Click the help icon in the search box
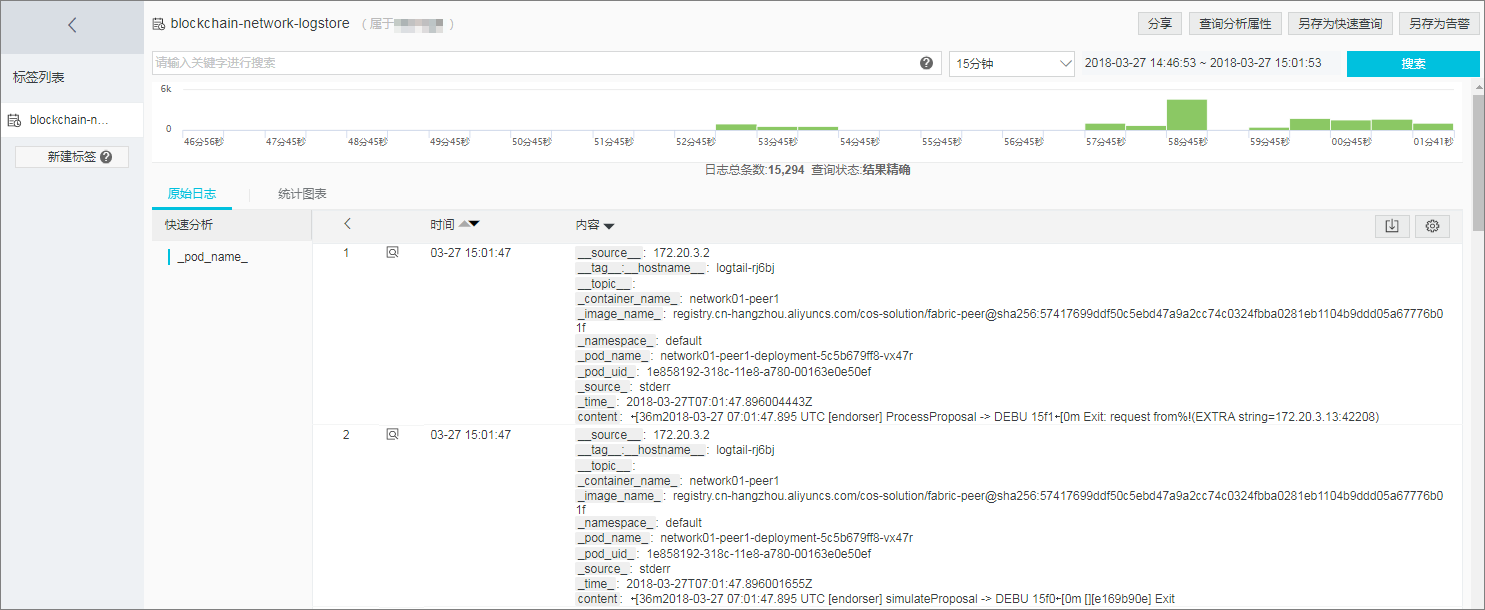This screenshot has width=1485, height=610. click(x=926, y=63)
